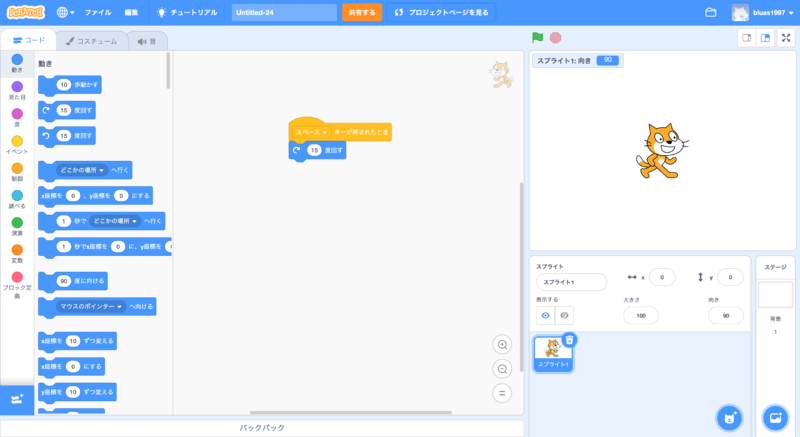Open the My Stuff folder icon
This screenshot has height=437, width=800.
point(711,13)
